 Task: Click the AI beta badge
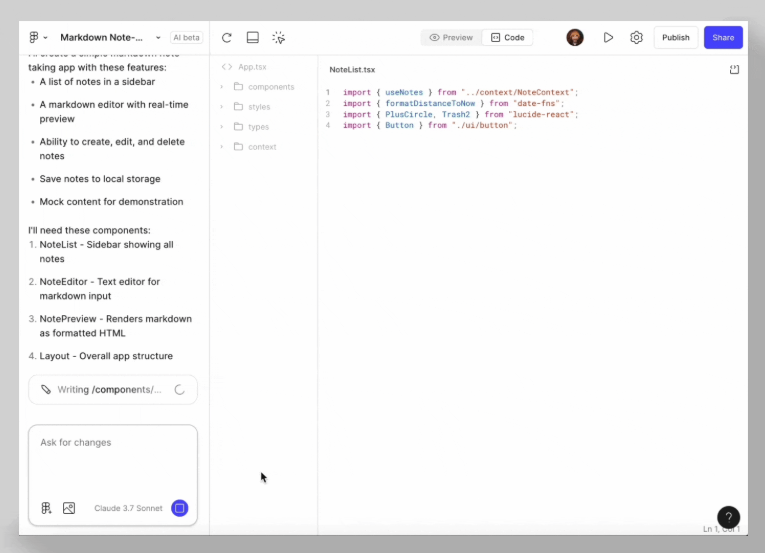186,38
